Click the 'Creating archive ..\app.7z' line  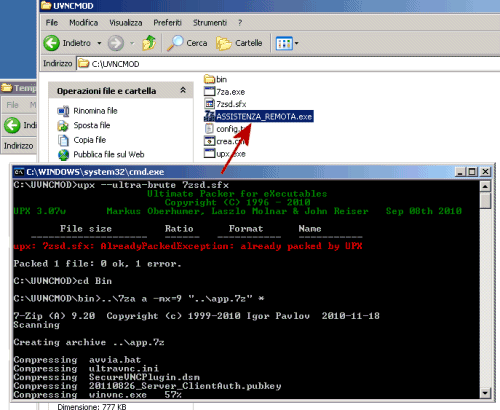coord(89,342)
